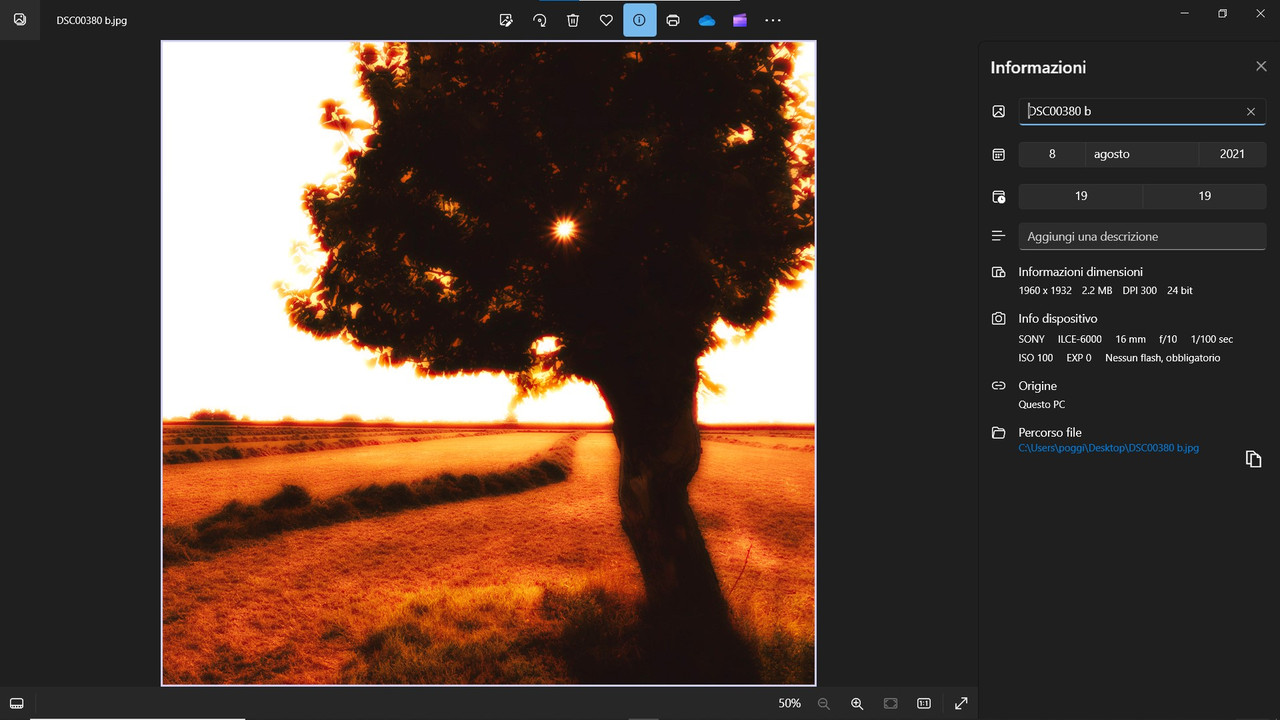Click the Informazioni panel heading
The image size is (1280, 720).
[1038, 67]
